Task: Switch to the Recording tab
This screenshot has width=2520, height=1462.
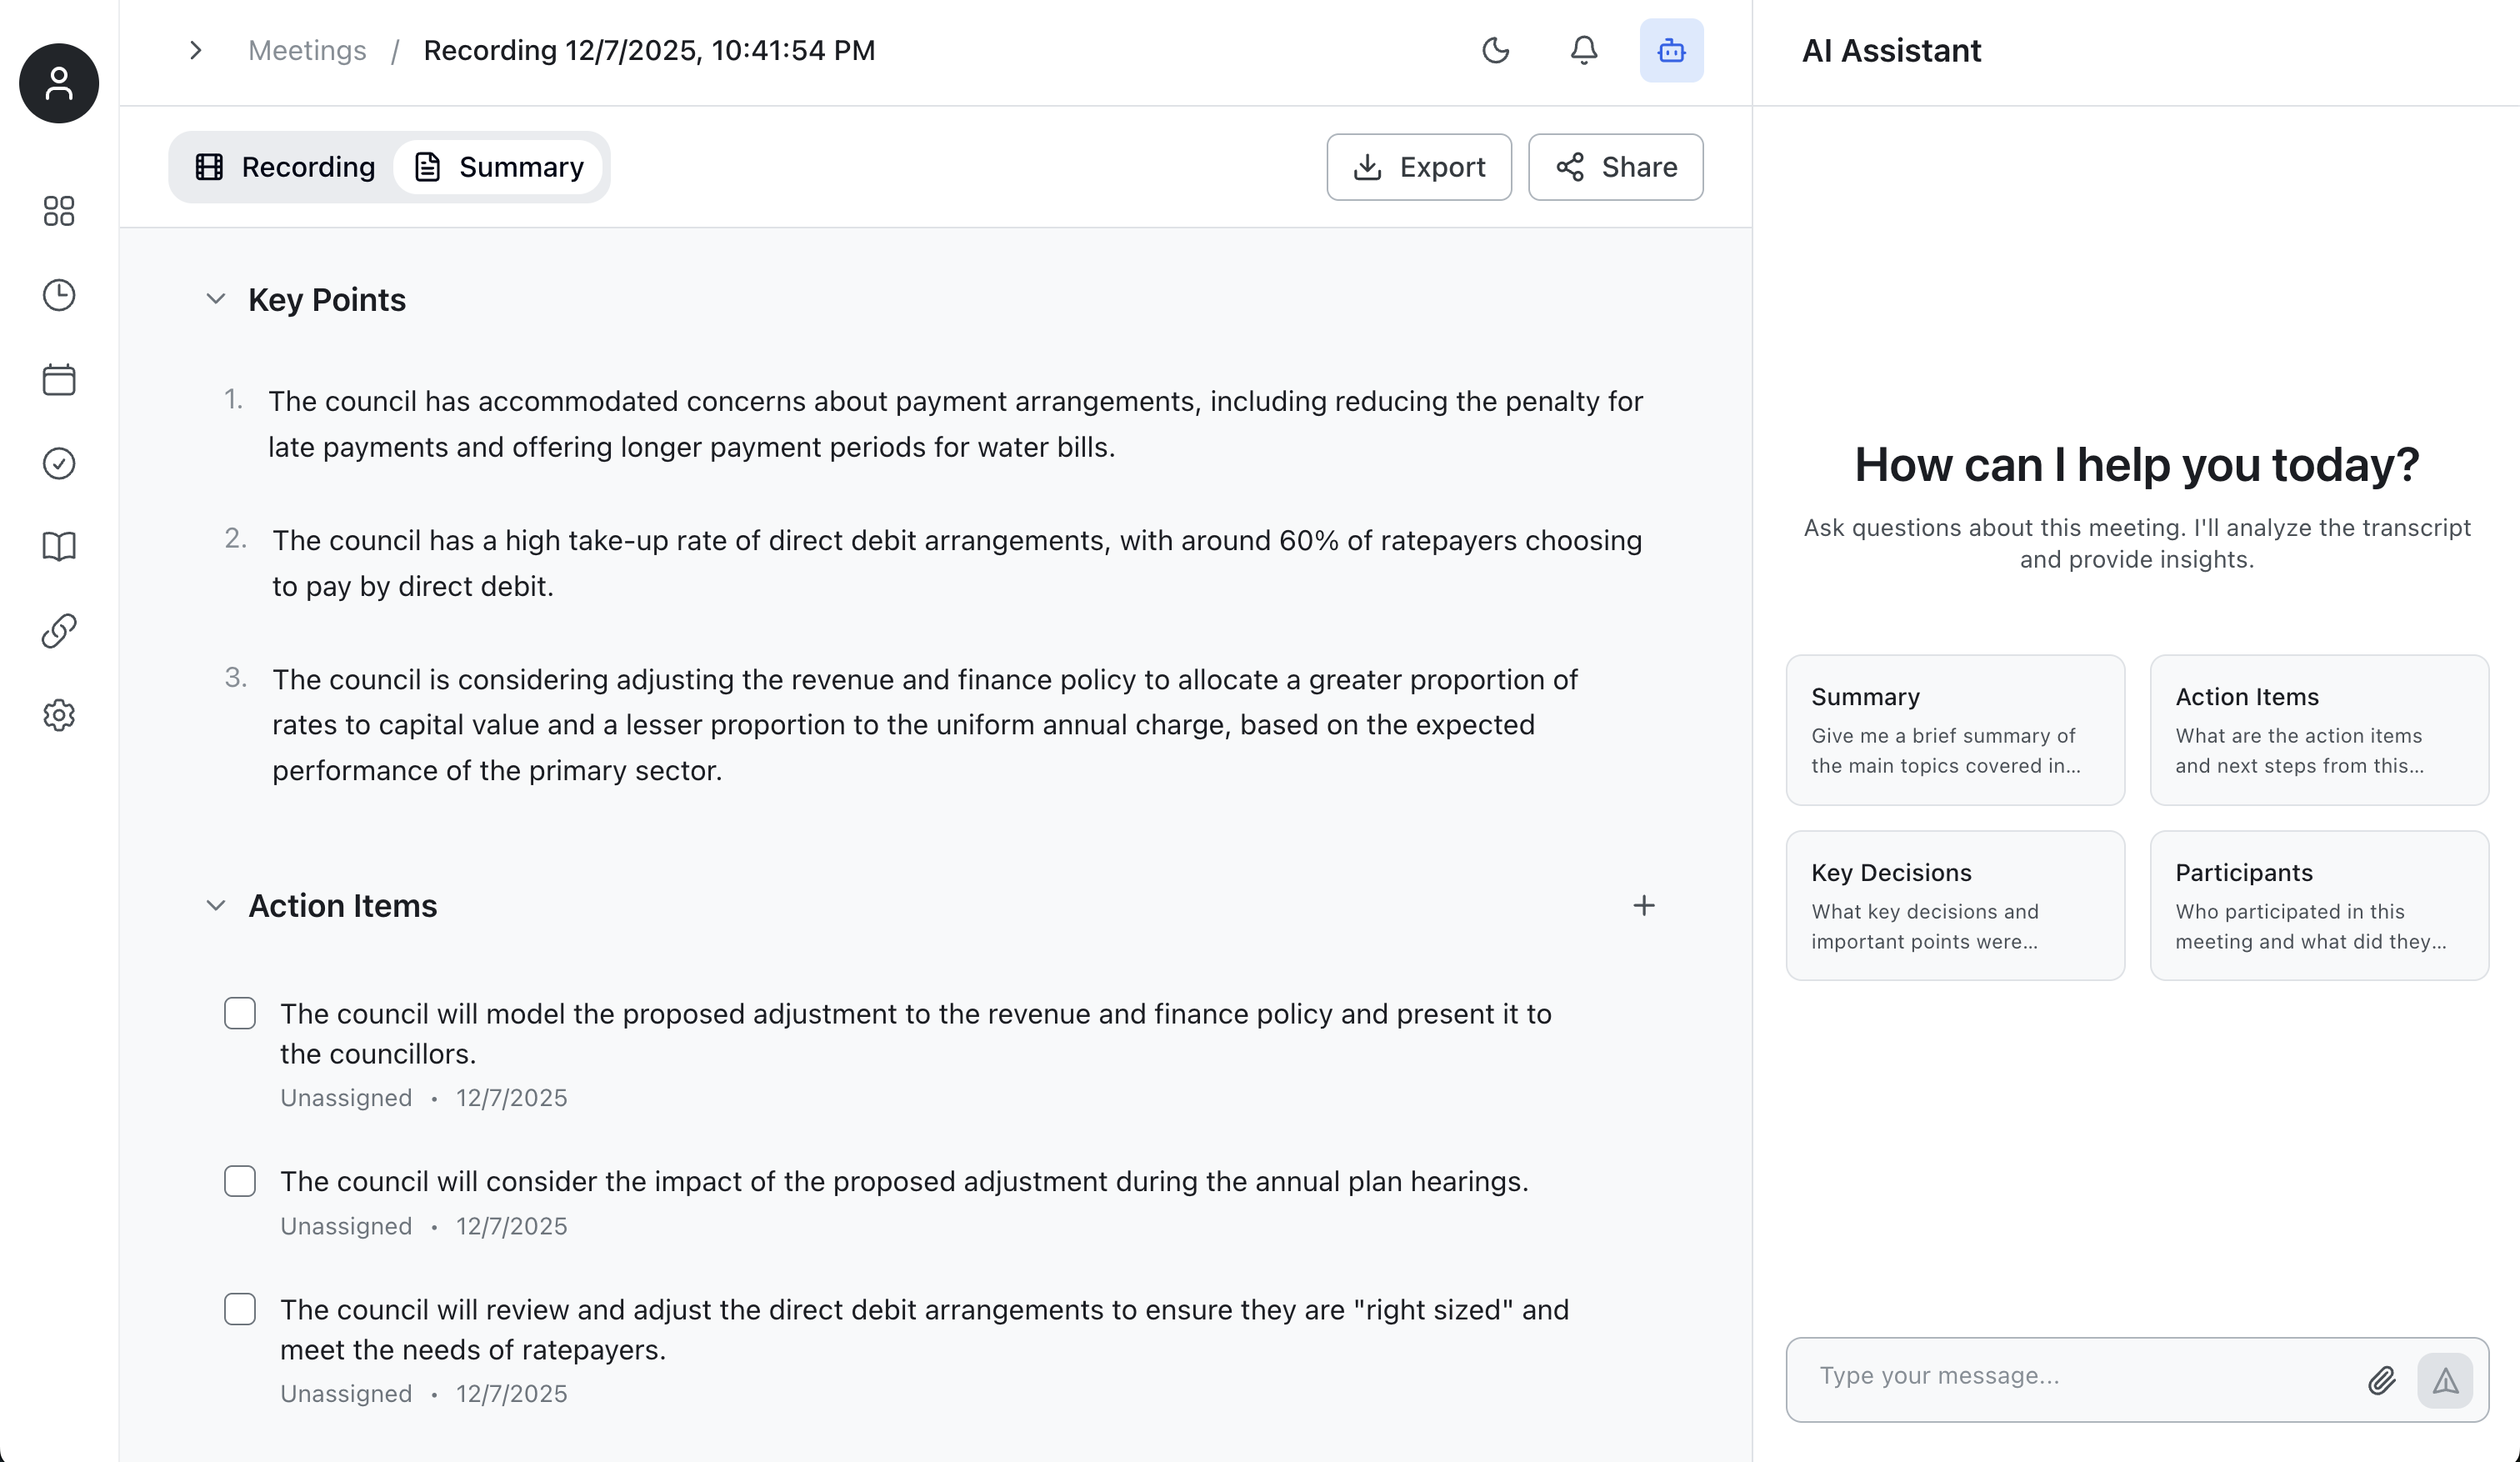Action: (287, 167)
